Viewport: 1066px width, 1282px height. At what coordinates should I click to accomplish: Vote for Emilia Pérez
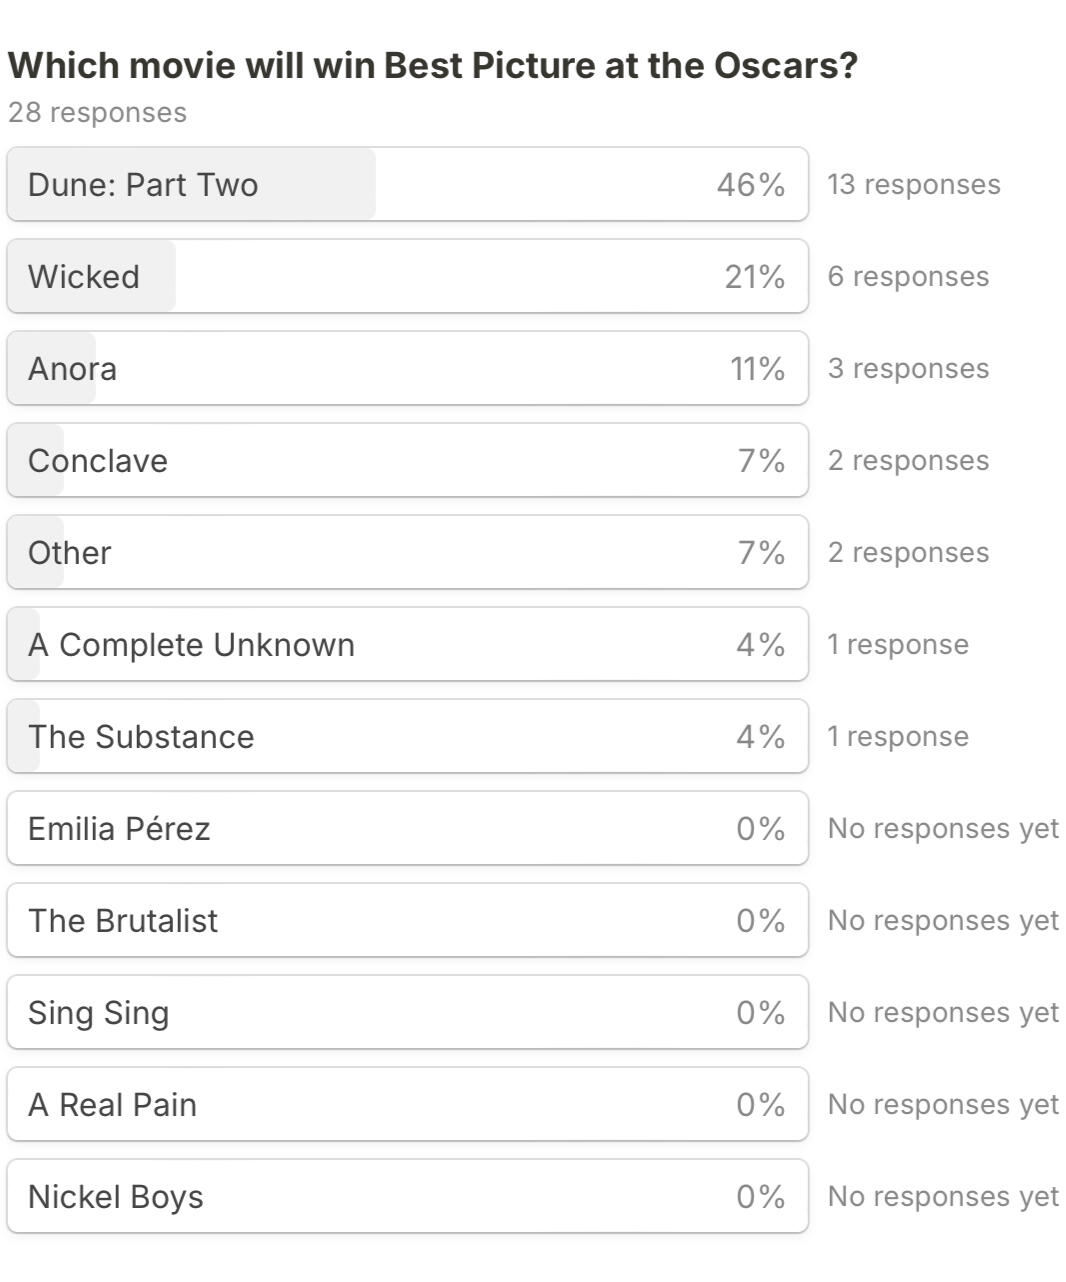click(407, 829)
